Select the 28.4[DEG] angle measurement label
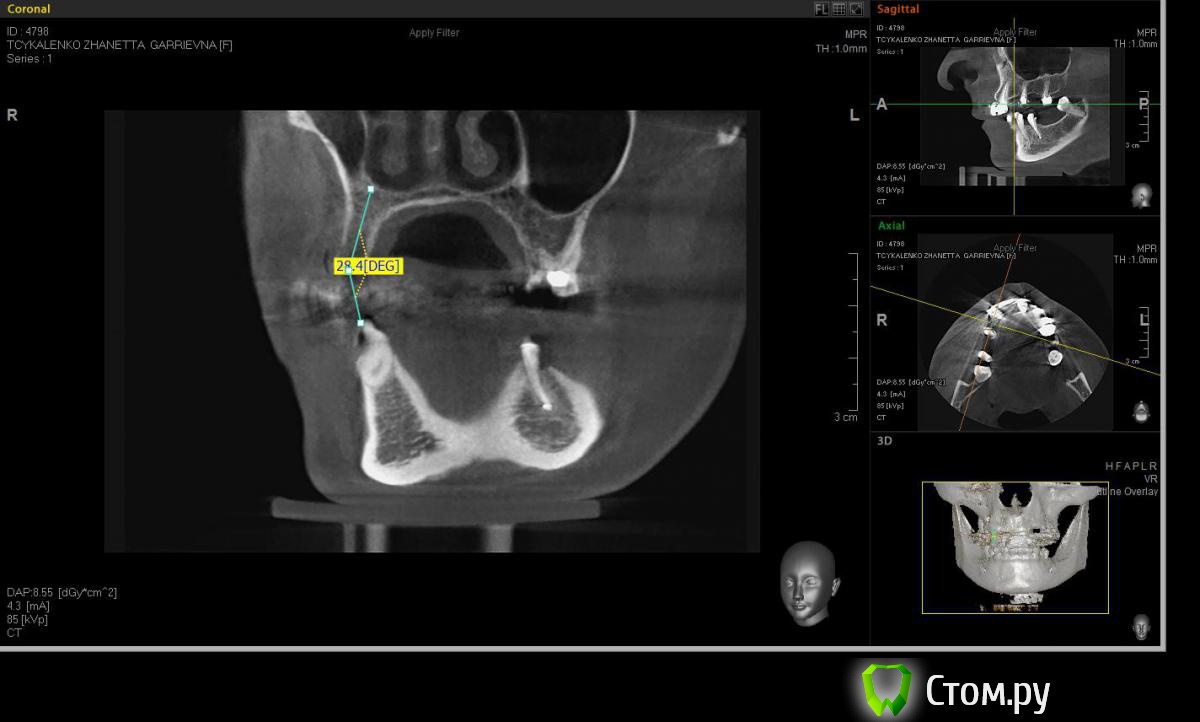 pos(368,266)
